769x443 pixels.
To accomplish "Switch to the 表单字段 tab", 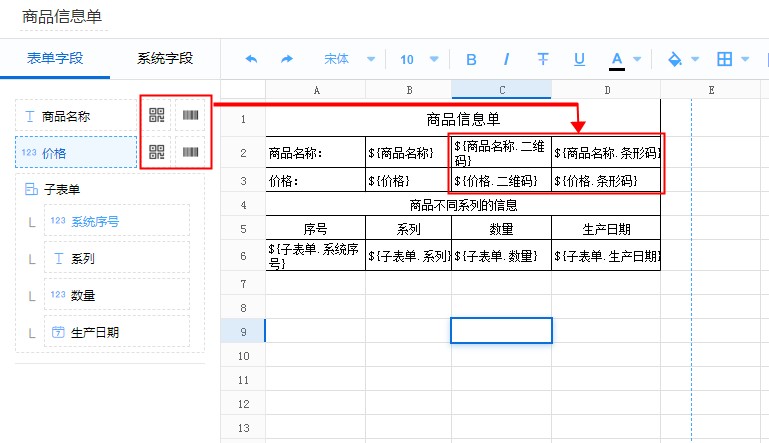I will coord(55,59).
